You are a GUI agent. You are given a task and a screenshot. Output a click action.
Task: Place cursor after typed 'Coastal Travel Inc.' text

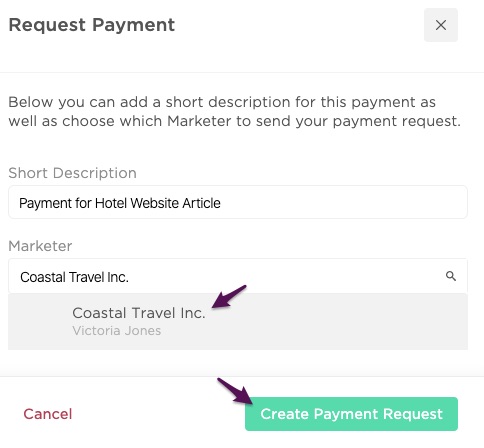pyautogui.click(x=131, y=277)
